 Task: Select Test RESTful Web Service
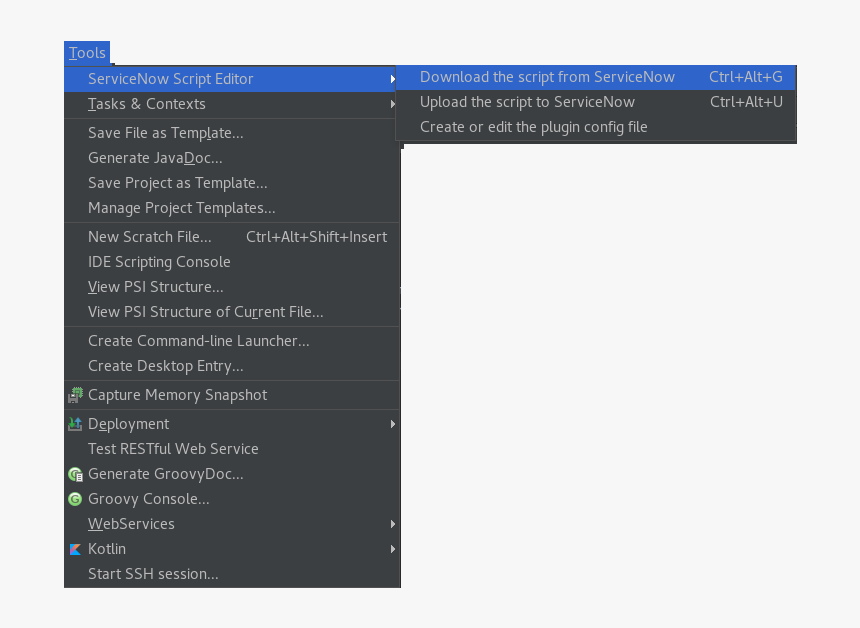point(232,449)
